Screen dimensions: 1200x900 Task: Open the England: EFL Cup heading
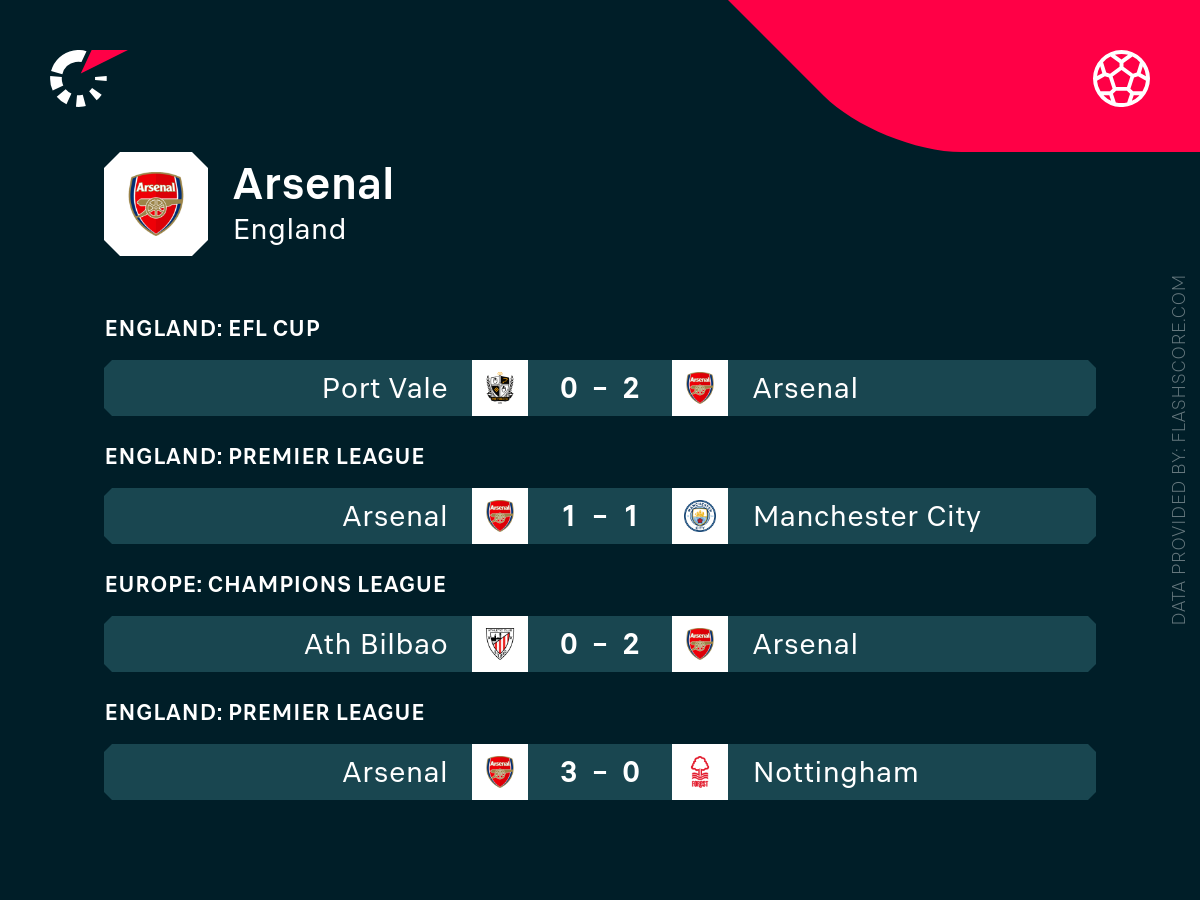212,328
